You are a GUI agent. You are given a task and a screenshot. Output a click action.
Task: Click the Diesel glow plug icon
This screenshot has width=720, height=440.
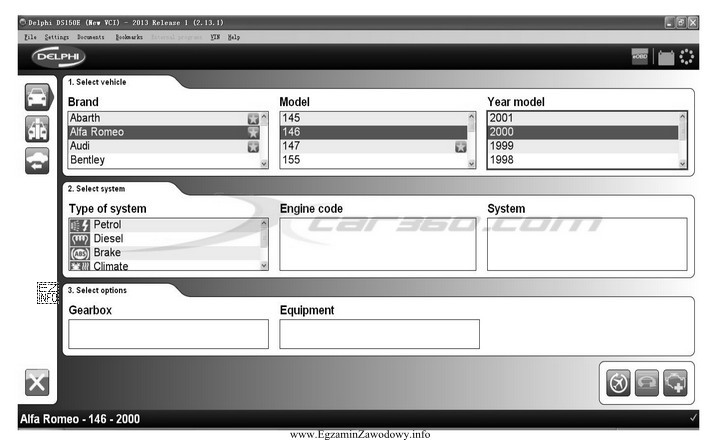79,239
